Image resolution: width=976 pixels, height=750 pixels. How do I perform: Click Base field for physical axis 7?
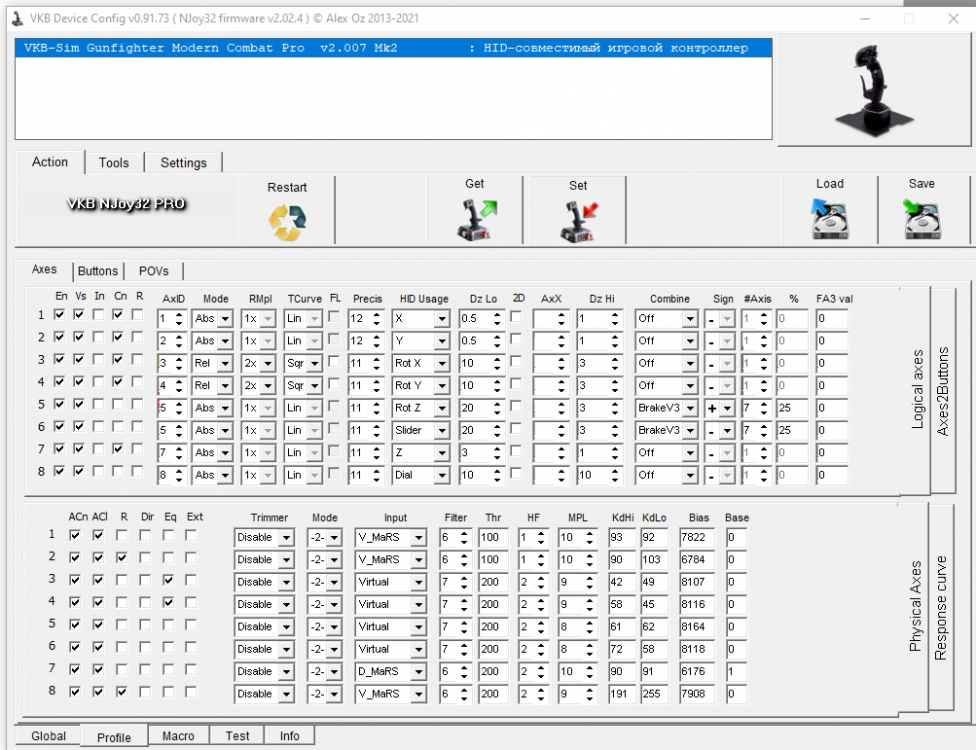point(736,672)
